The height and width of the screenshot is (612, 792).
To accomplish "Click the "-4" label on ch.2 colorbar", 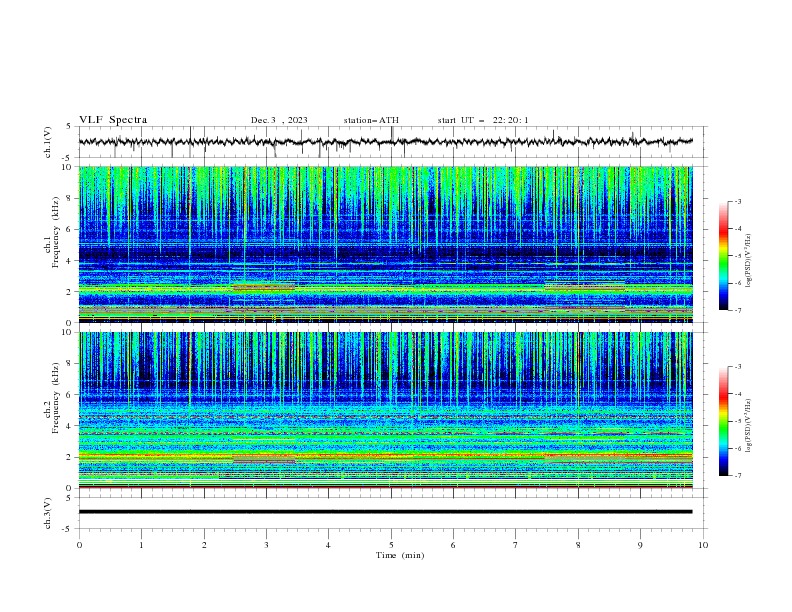I will (x=737, y=394).
